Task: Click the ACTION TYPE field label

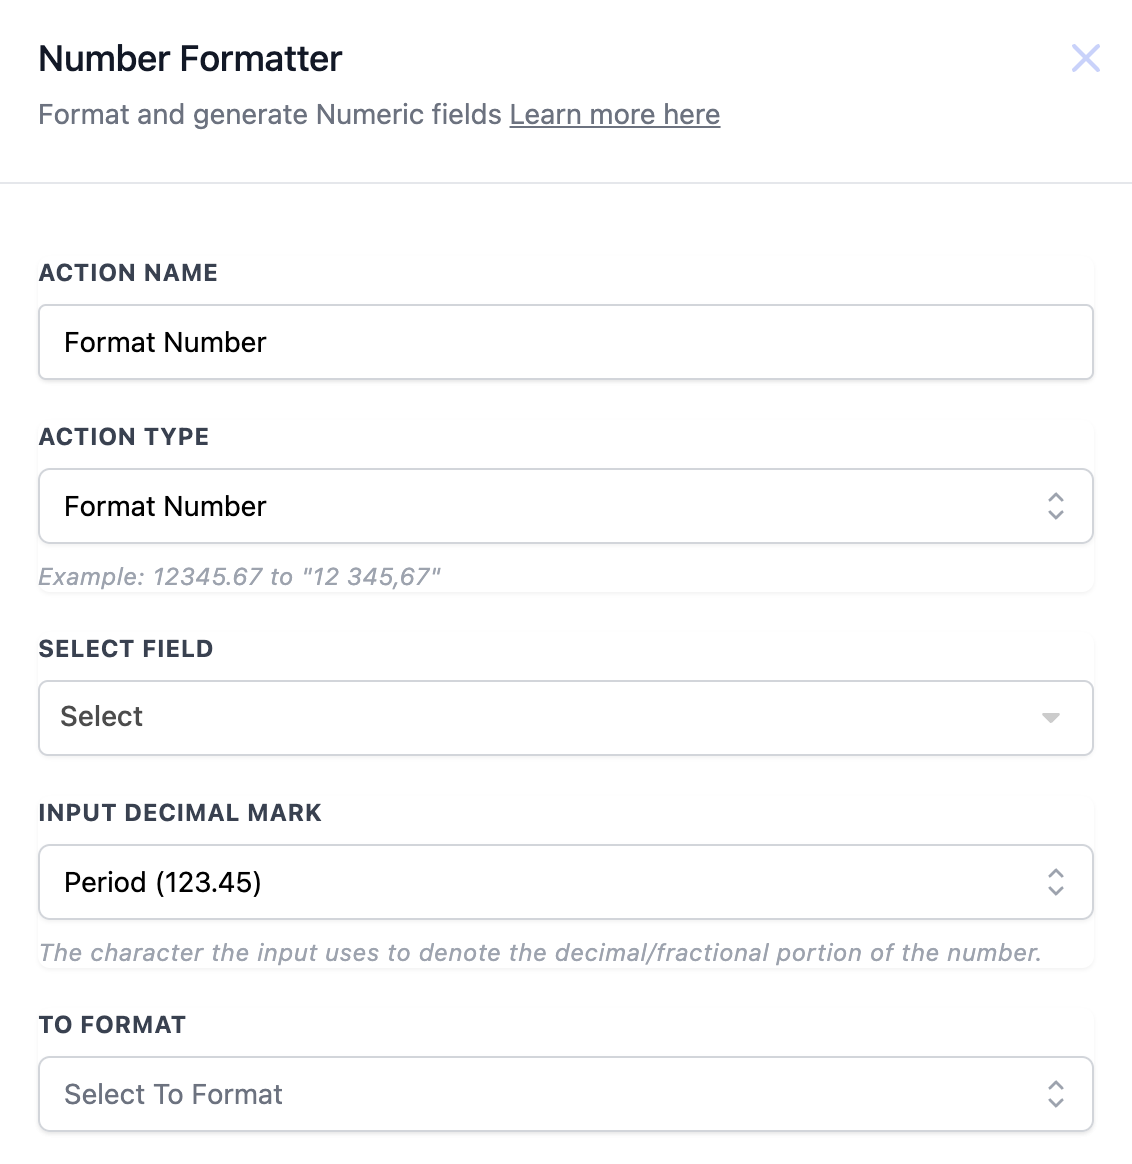Action: pyautogui.click(x=124, y=437)
